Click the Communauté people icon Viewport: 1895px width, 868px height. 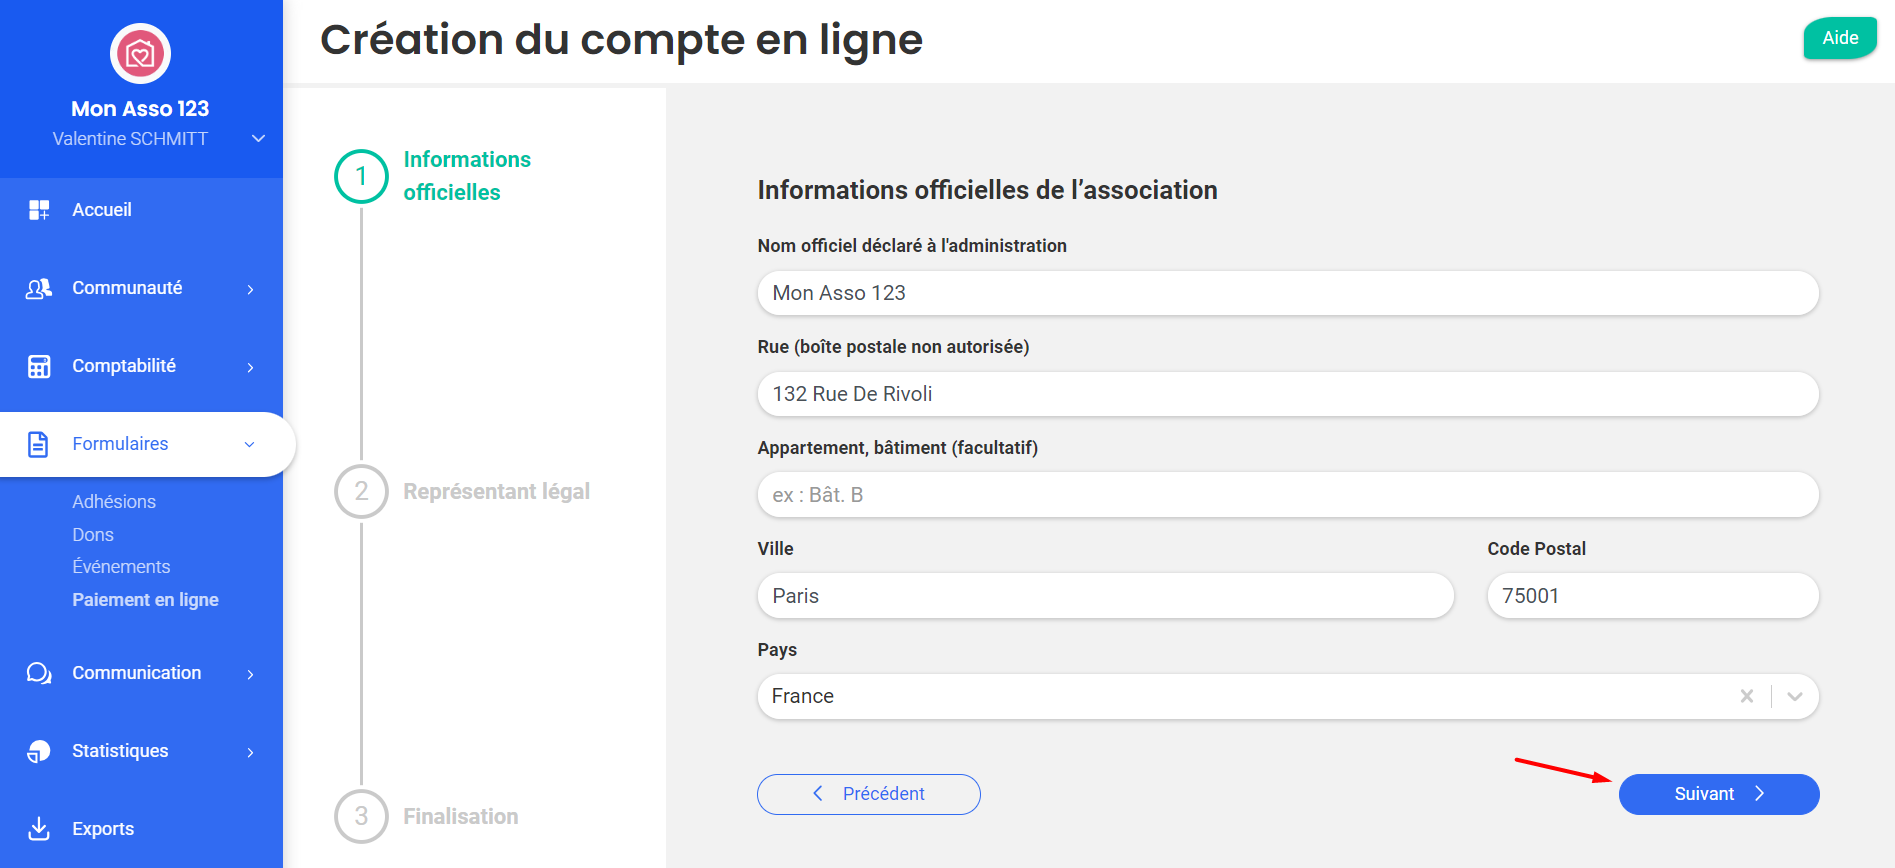tap(39, 289)
